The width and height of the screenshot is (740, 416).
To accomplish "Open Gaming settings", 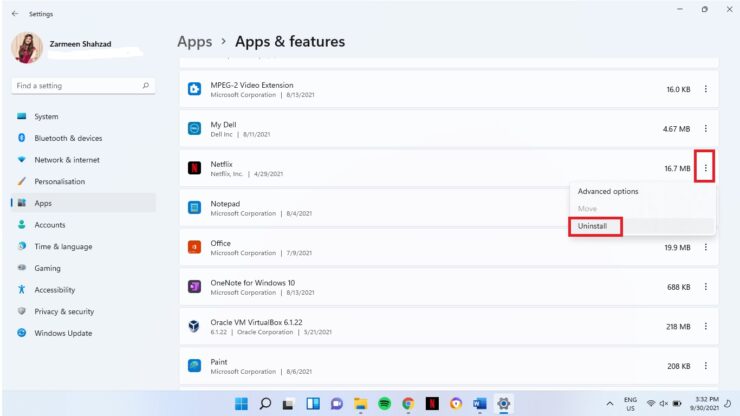I will [x=83, y=268].
